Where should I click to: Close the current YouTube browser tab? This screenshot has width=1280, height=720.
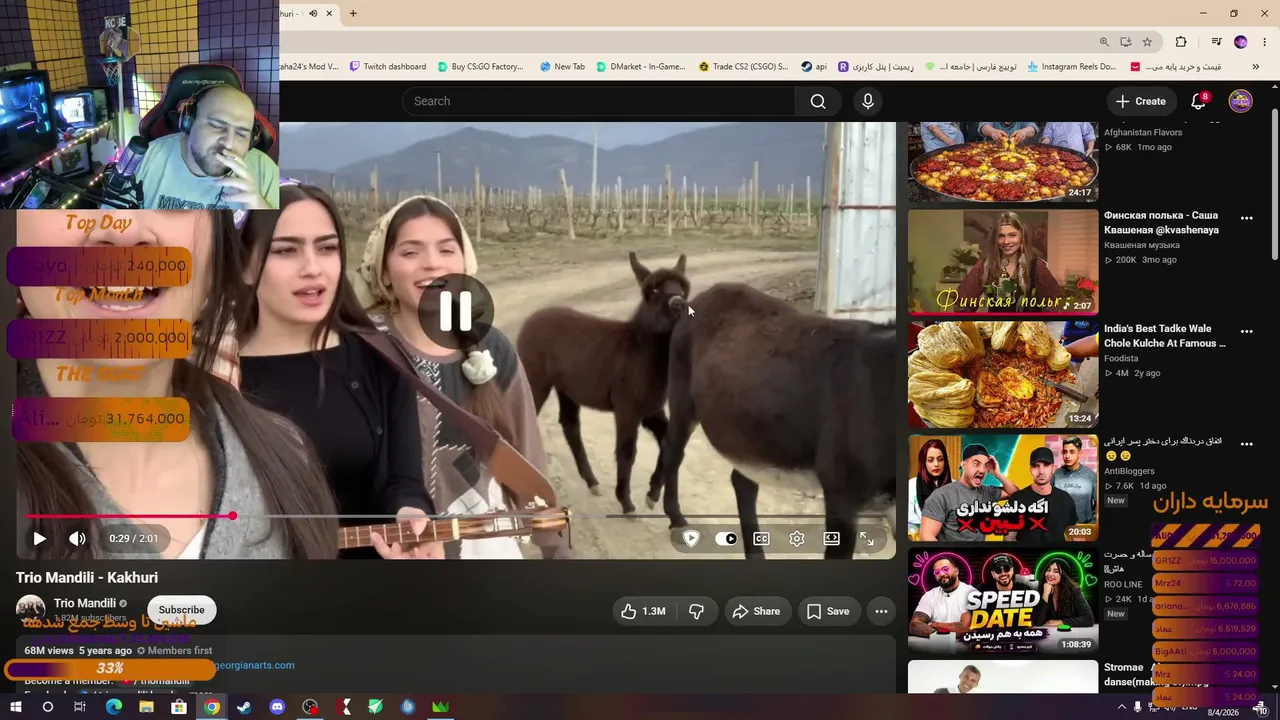coord(330,13)
